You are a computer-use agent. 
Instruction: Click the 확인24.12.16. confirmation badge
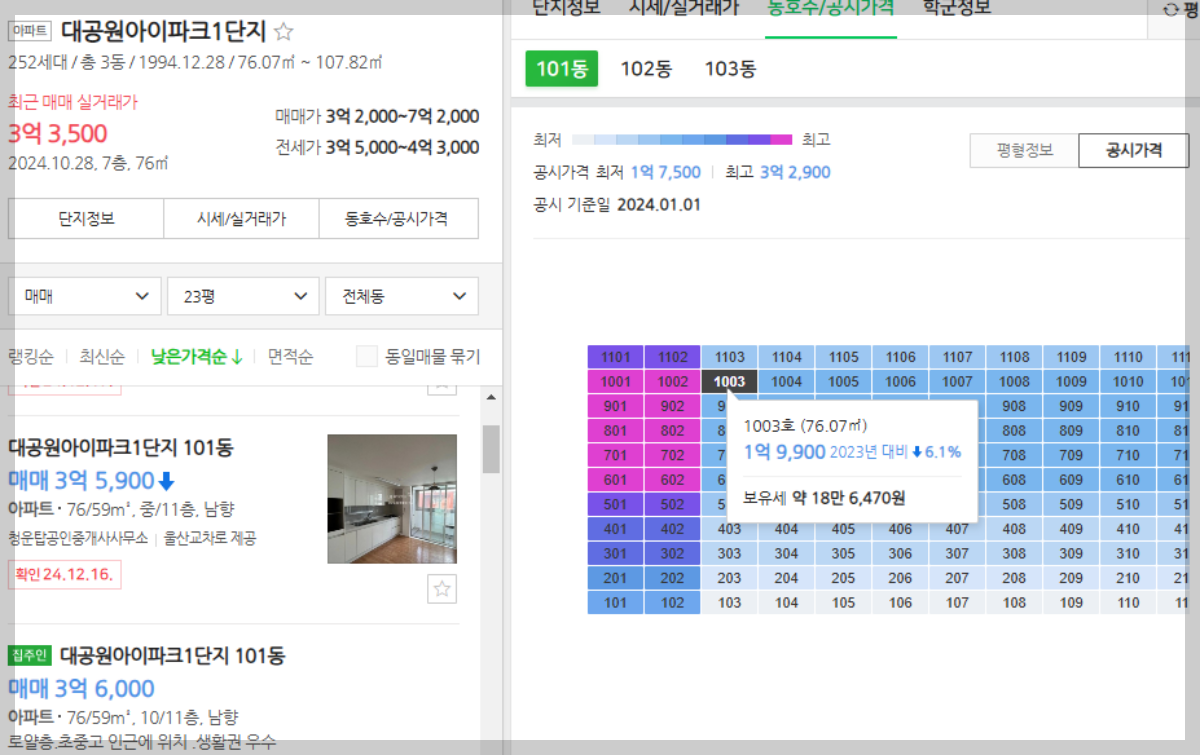65,574
